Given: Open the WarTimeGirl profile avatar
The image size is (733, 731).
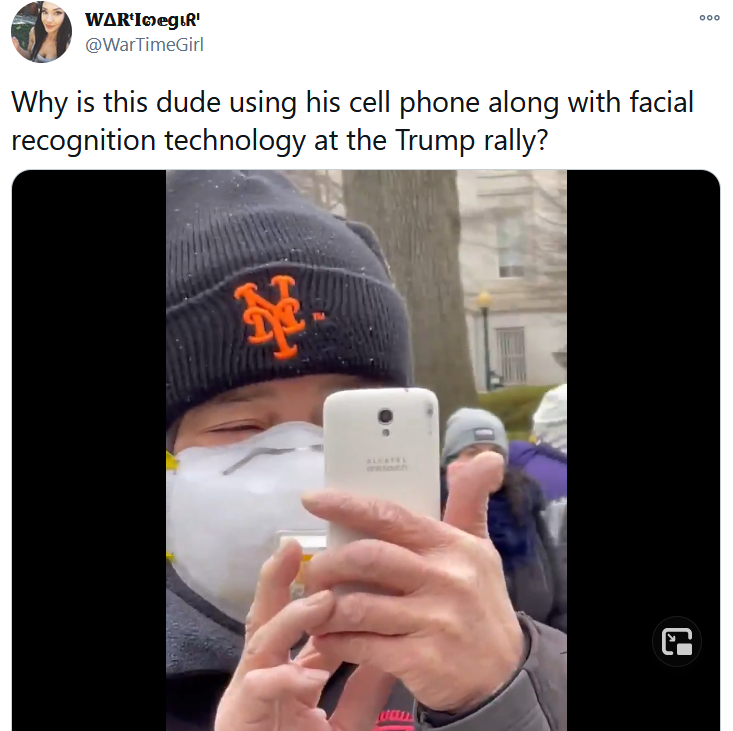Looking at the screenshot, I should (x=41, y=32).
